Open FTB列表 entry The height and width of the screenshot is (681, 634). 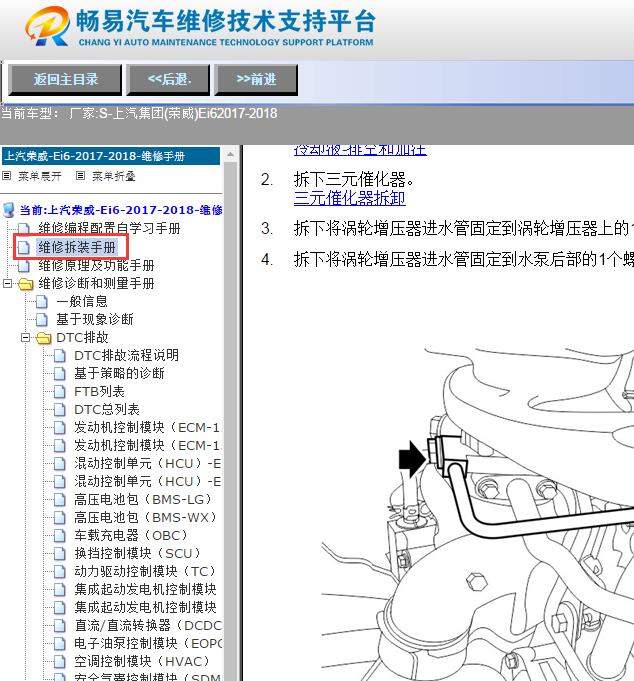99,391
